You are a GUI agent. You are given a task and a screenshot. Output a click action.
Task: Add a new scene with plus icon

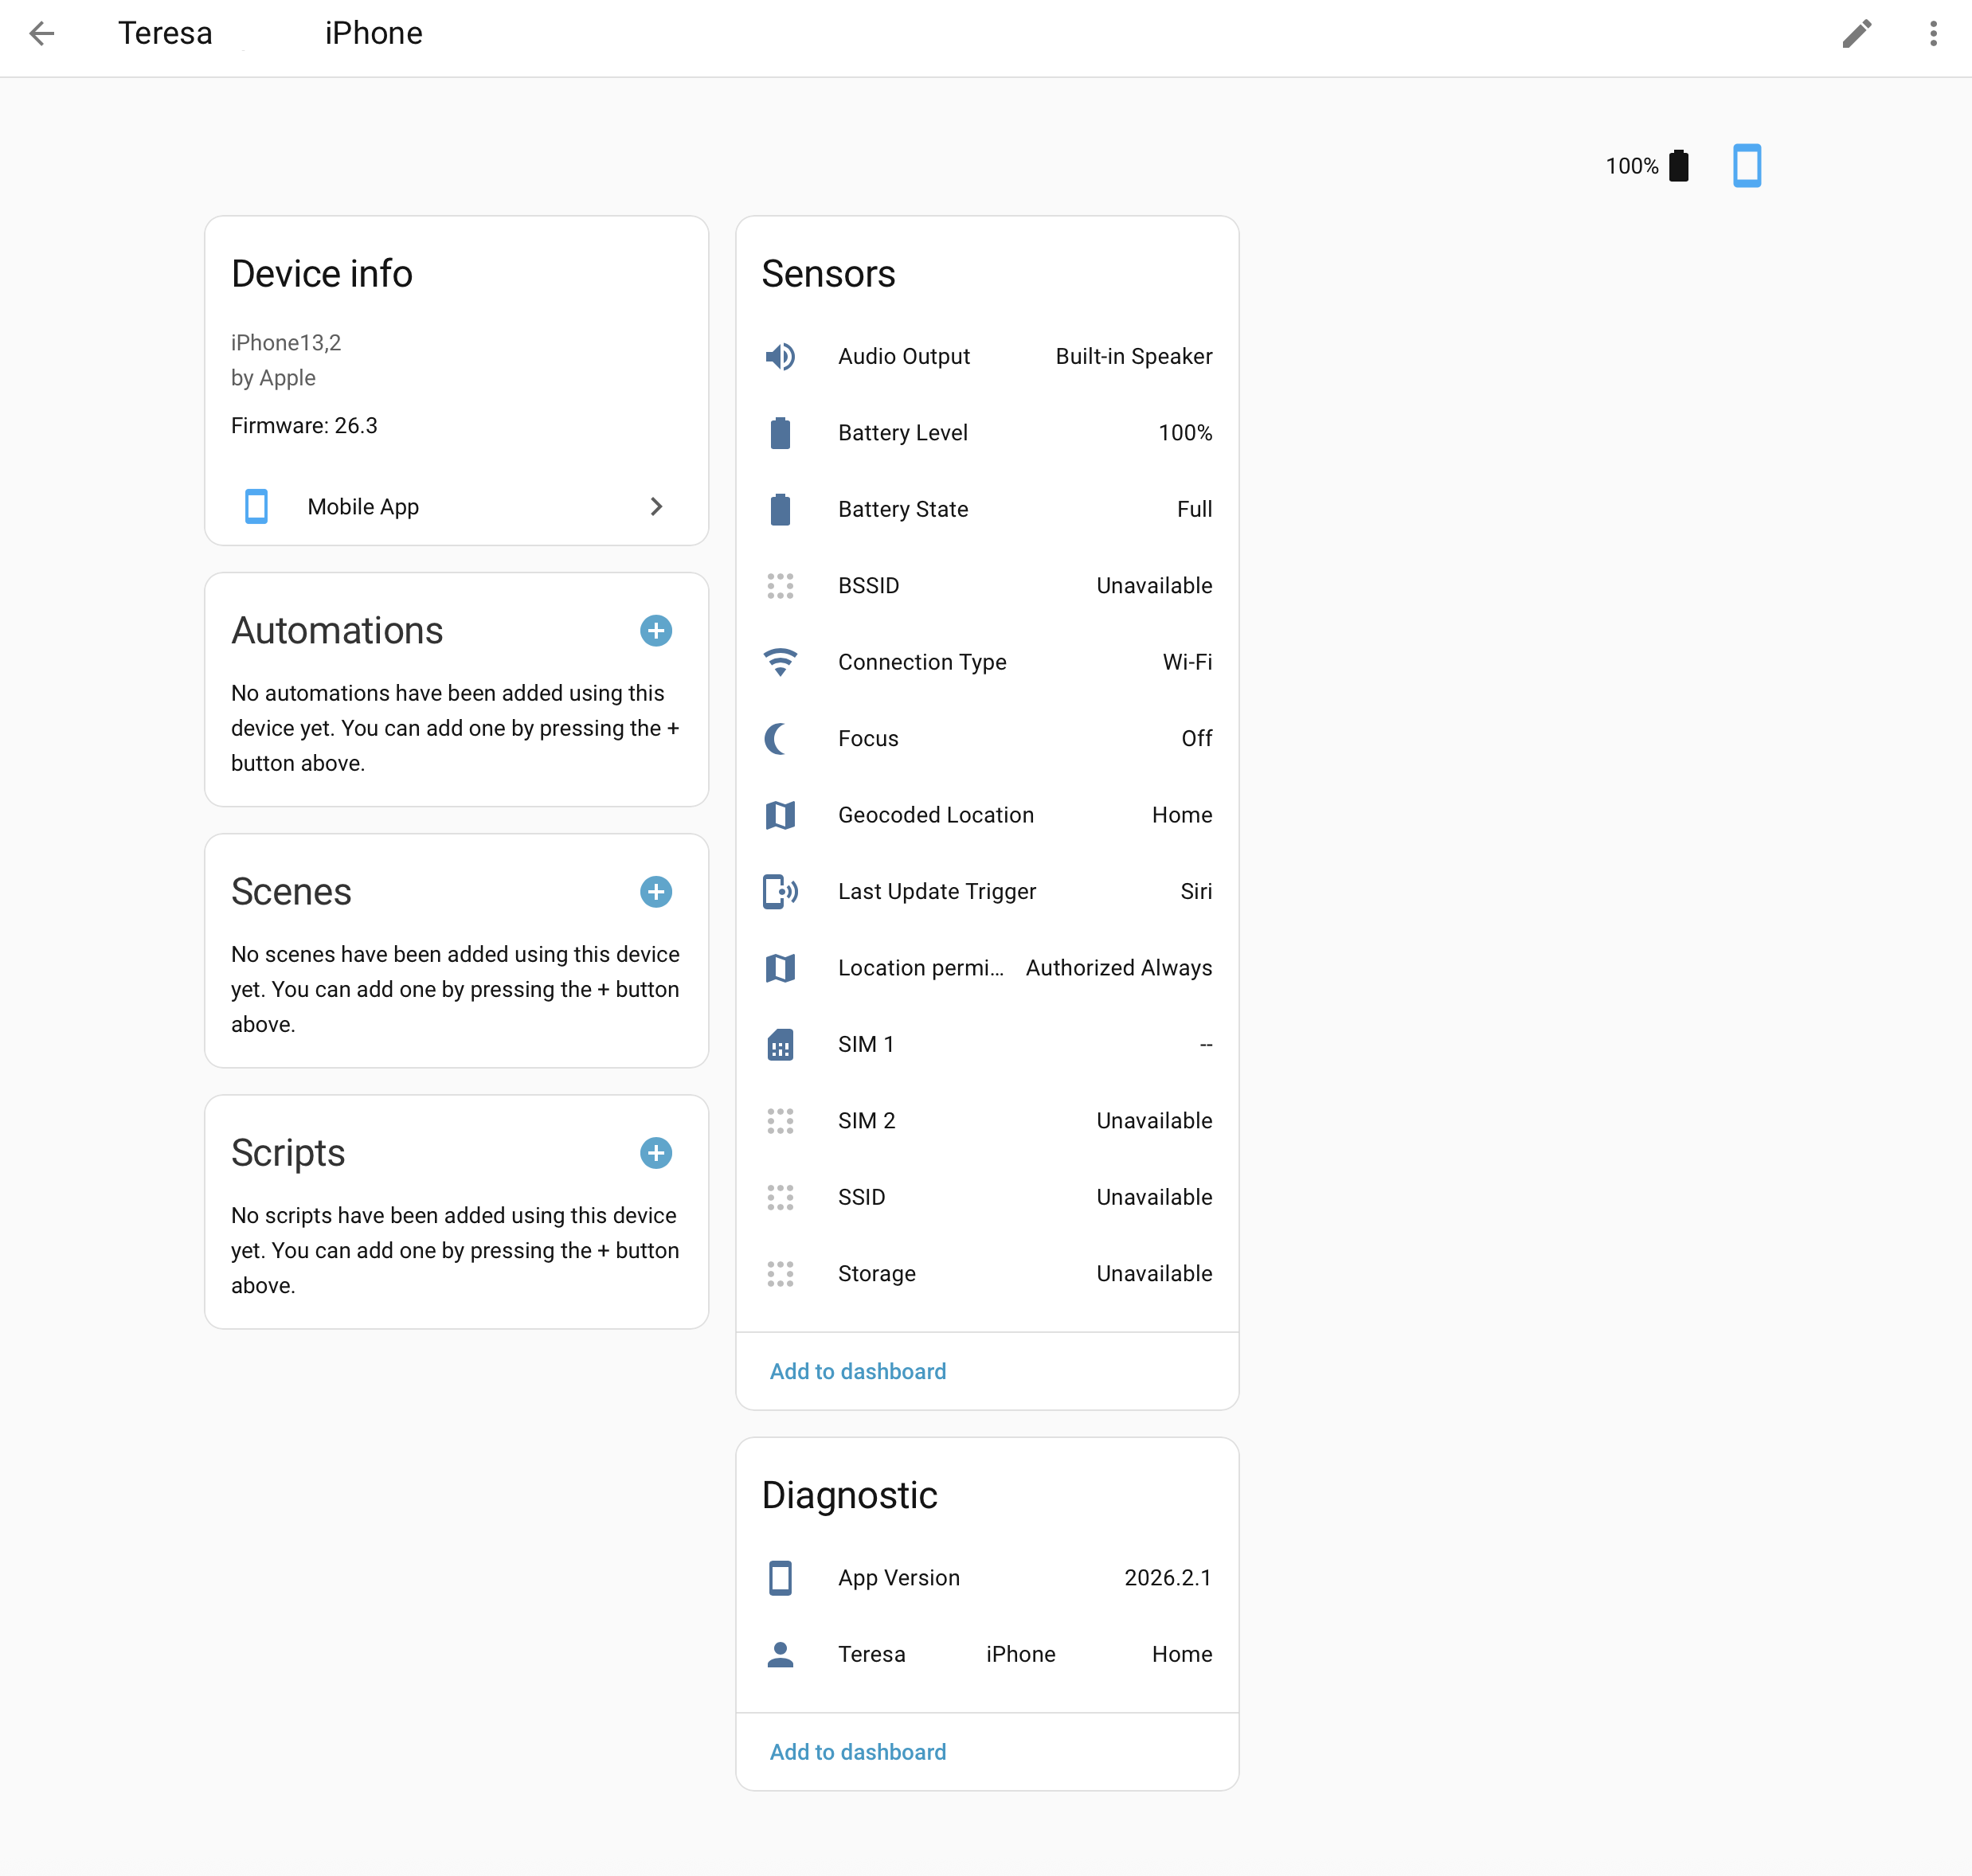(656, 892)
